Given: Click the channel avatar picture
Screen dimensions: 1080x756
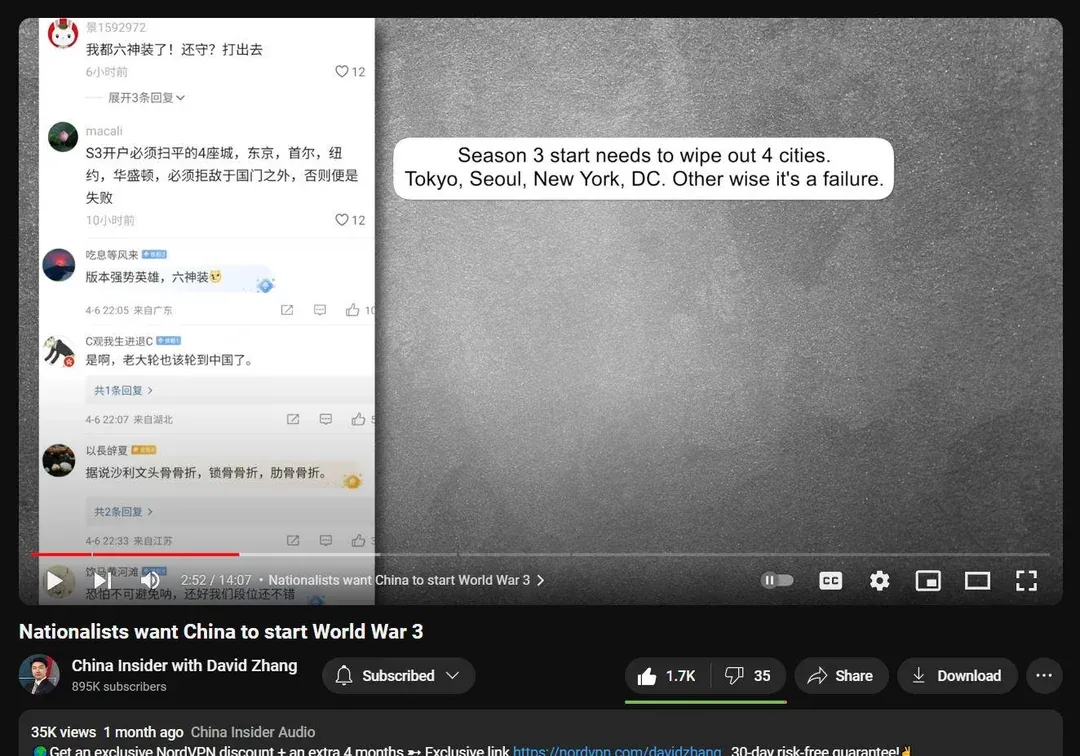Looking at the screenshot, I should [39, 675].
